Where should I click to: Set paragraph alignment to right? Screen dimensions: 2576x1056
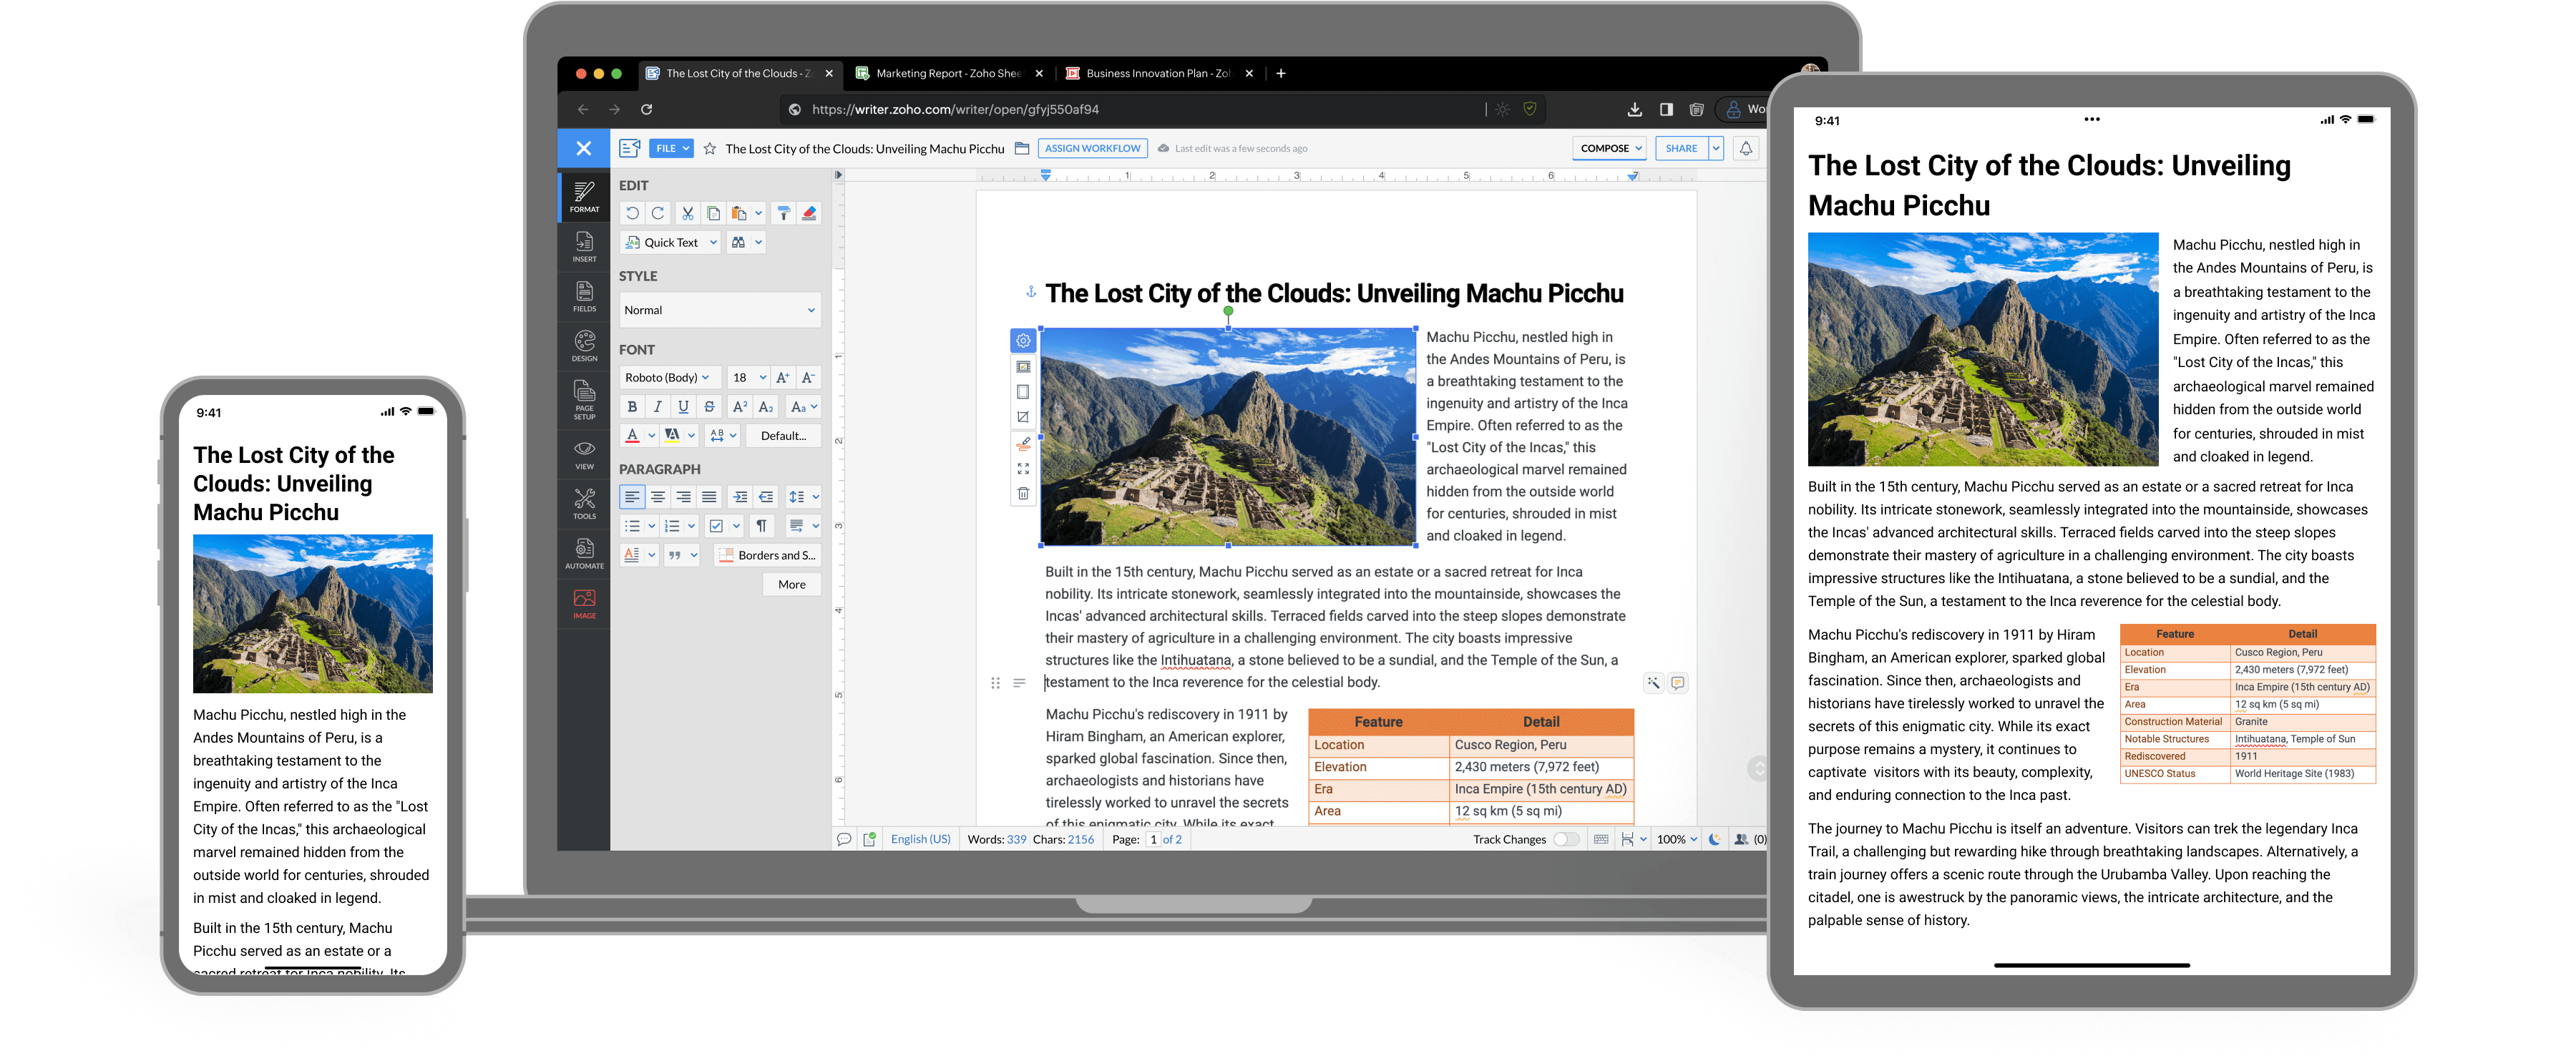(683, 496)
